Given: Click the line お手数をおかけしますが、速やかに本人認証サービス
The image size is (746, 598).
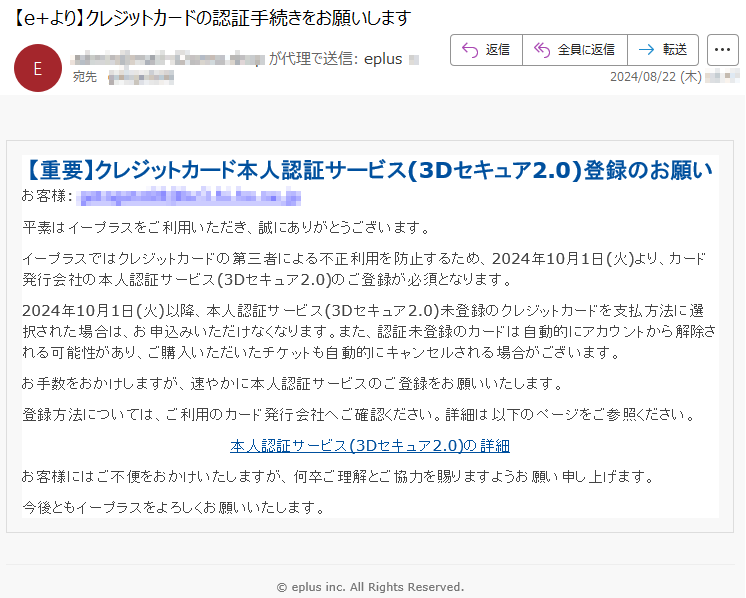Looking at the screenshot, I should 293,383.
